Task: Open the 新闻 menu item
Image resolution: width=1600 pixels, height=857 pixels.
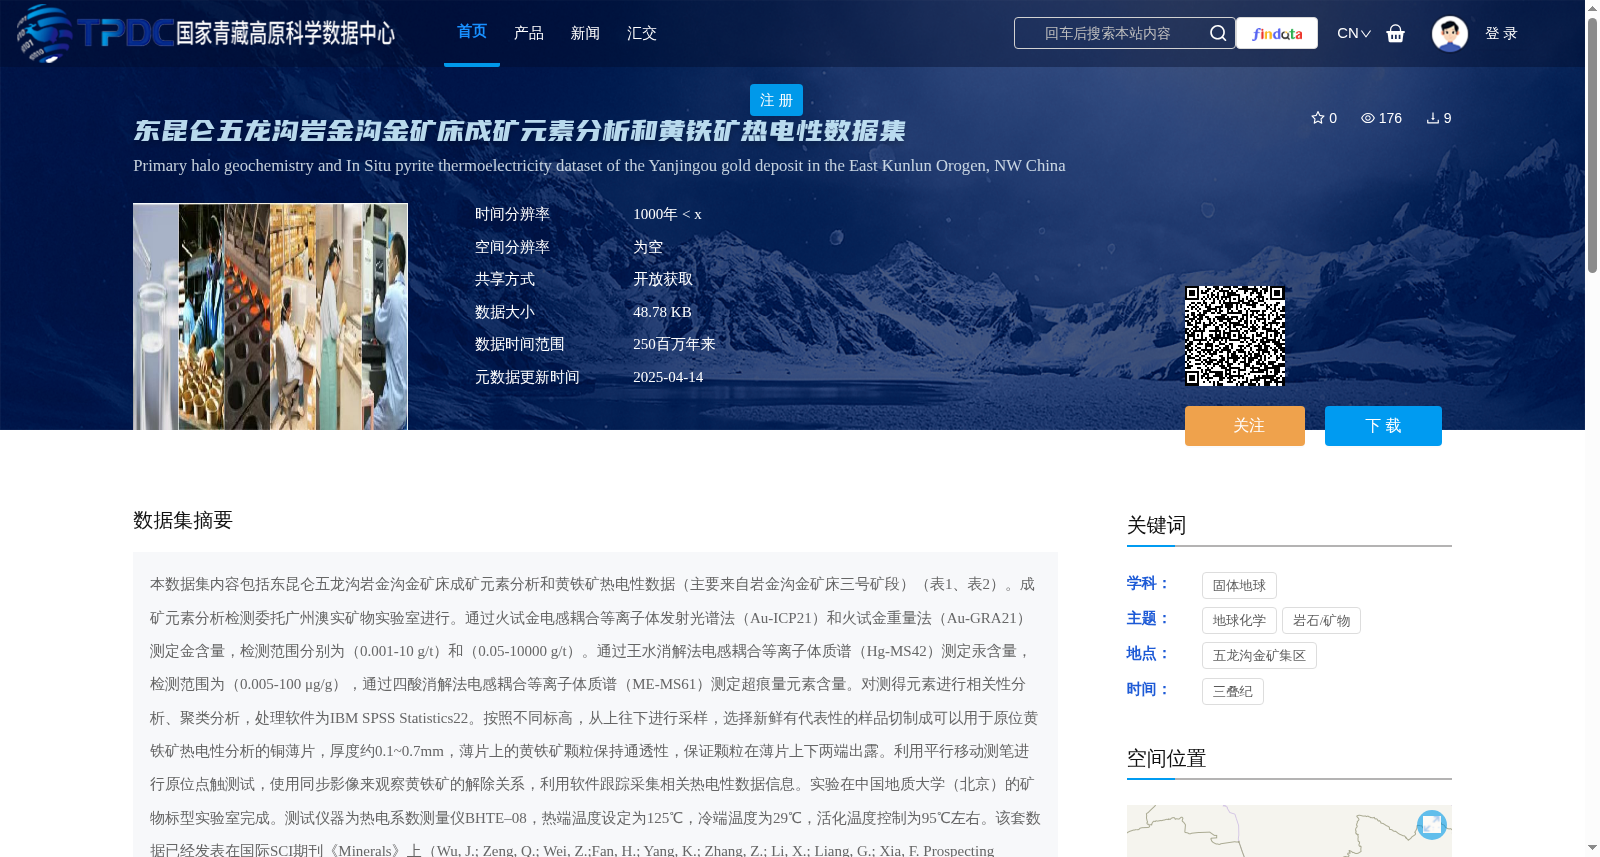Action: 585,33
